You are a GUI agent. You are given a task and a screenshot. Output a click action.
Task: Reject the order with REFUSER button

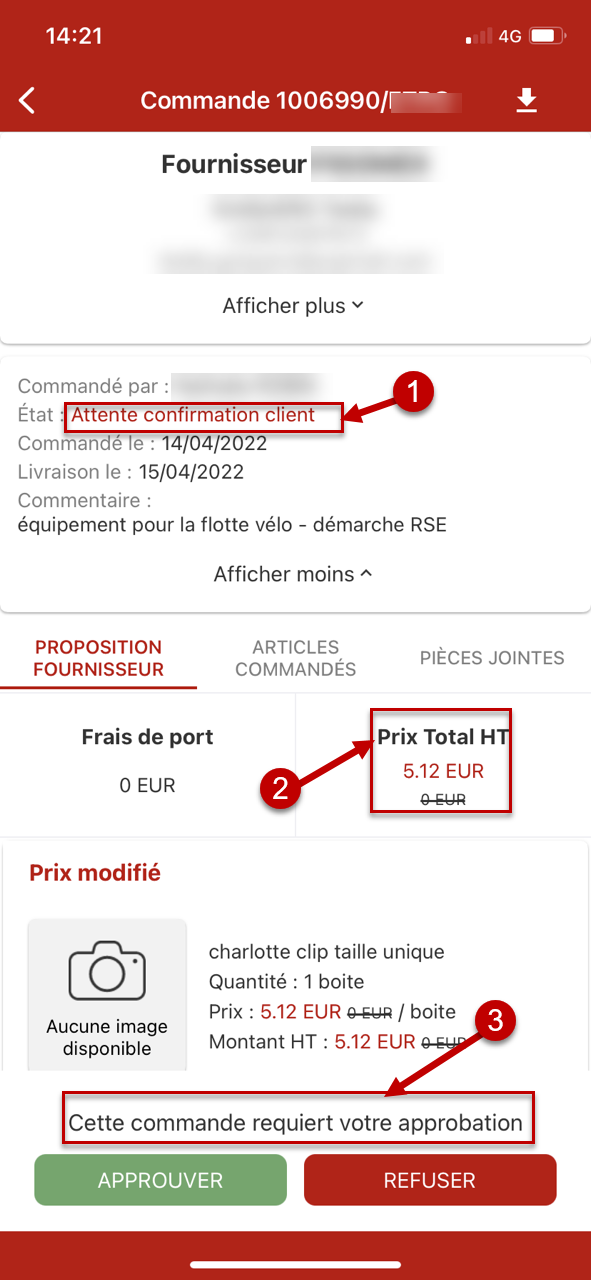pos(430,1180)
